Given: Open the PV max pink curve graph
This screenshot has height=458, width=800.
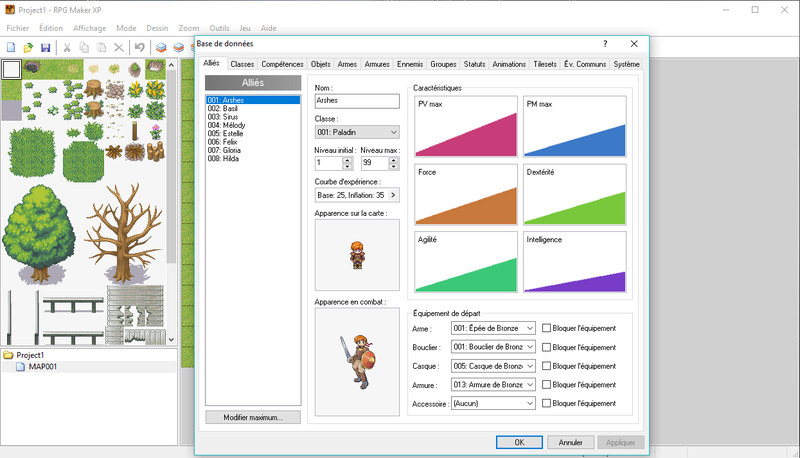Looking at the screenshot, I should click(466, 126).
